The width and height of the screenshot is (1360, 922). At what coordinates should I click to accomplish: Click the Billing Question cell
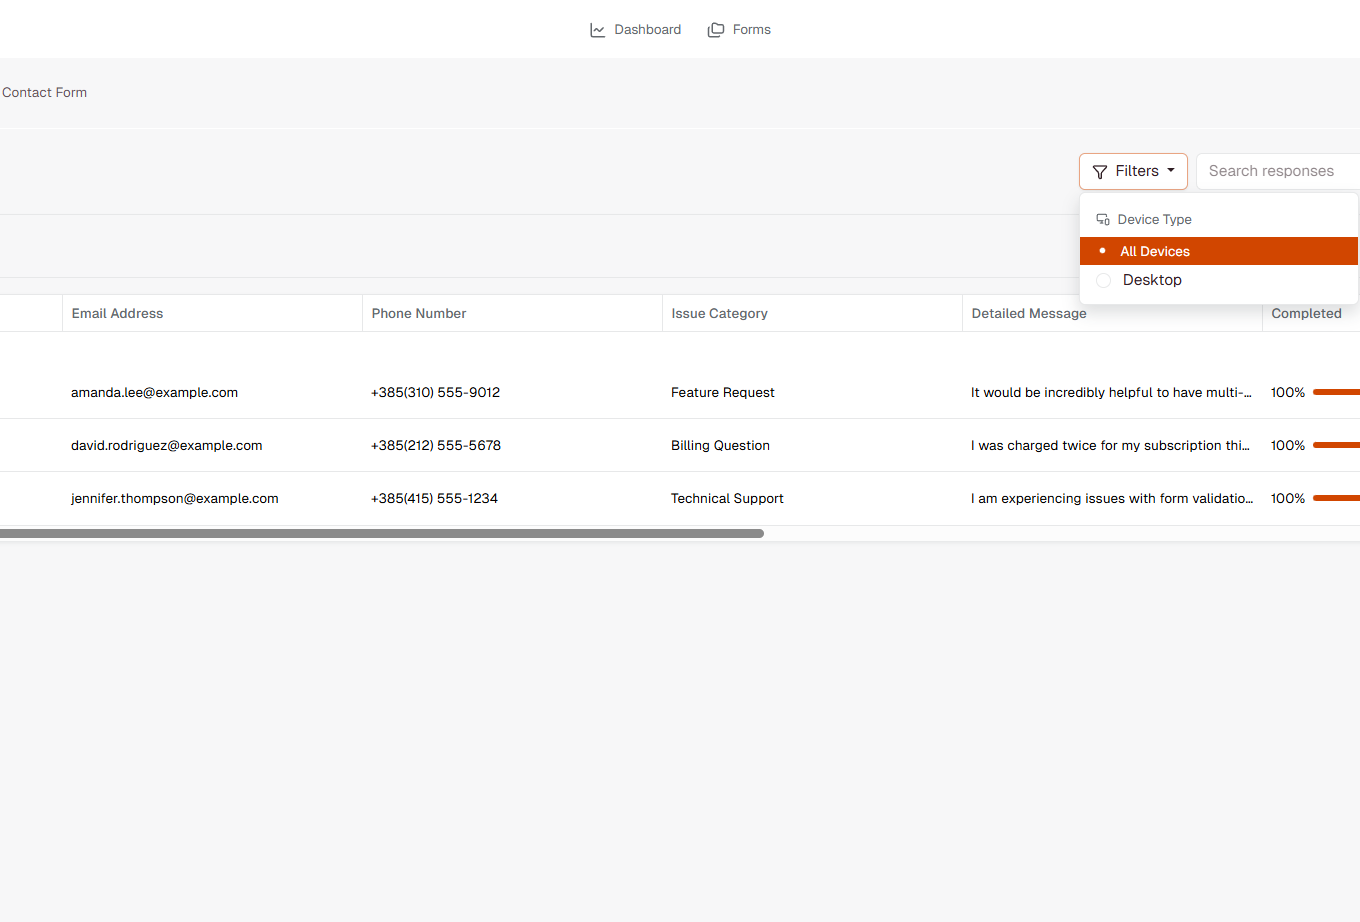[720, 445]
